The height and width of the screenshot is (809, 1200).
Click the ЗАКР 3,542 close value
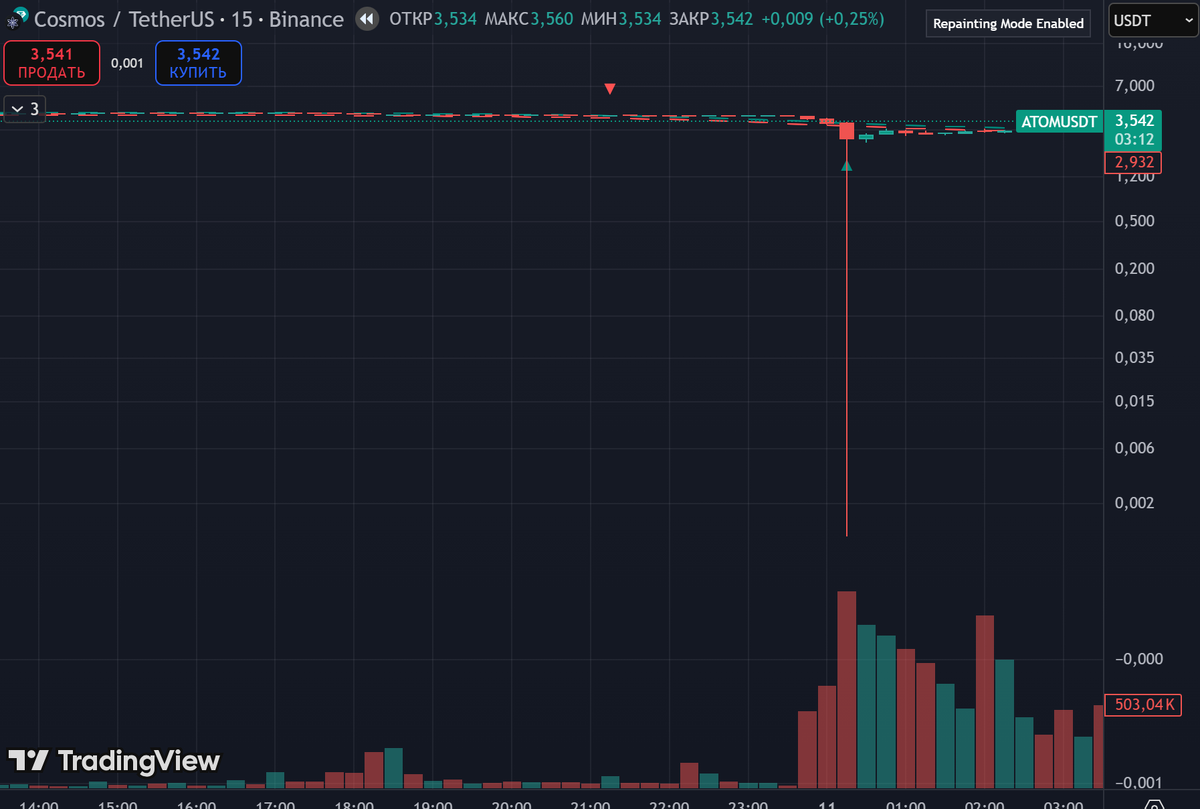pos(711,19)
